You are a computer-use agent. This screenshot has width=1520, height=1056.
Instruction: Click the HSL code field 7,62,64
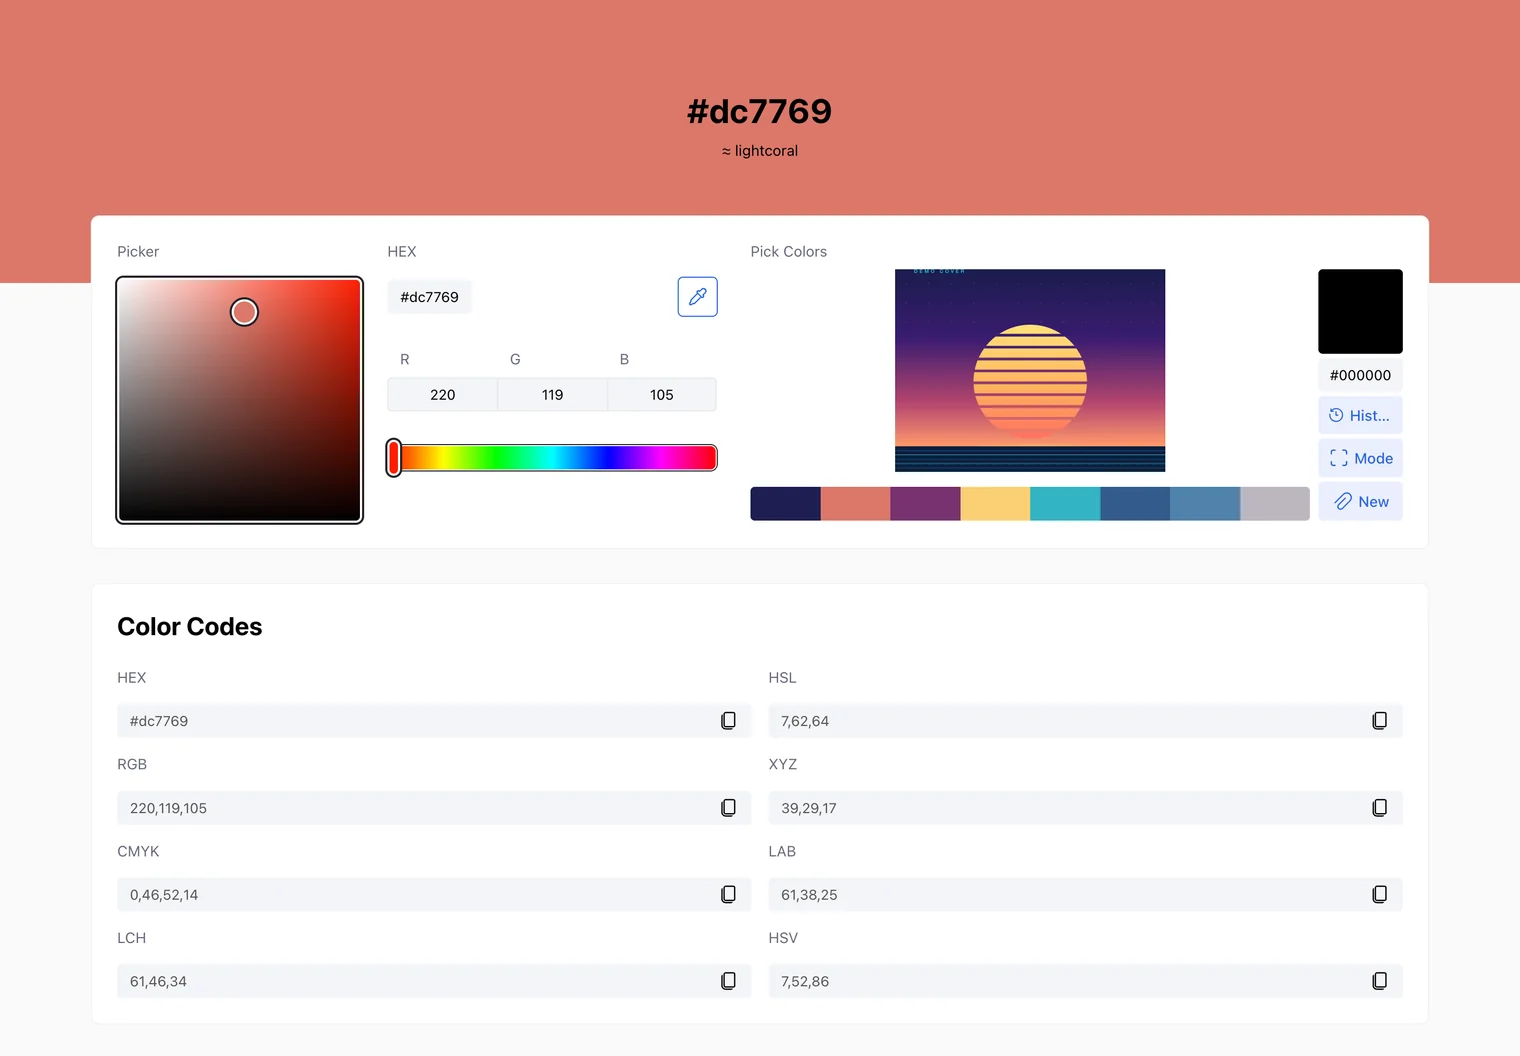(1085, 721)
